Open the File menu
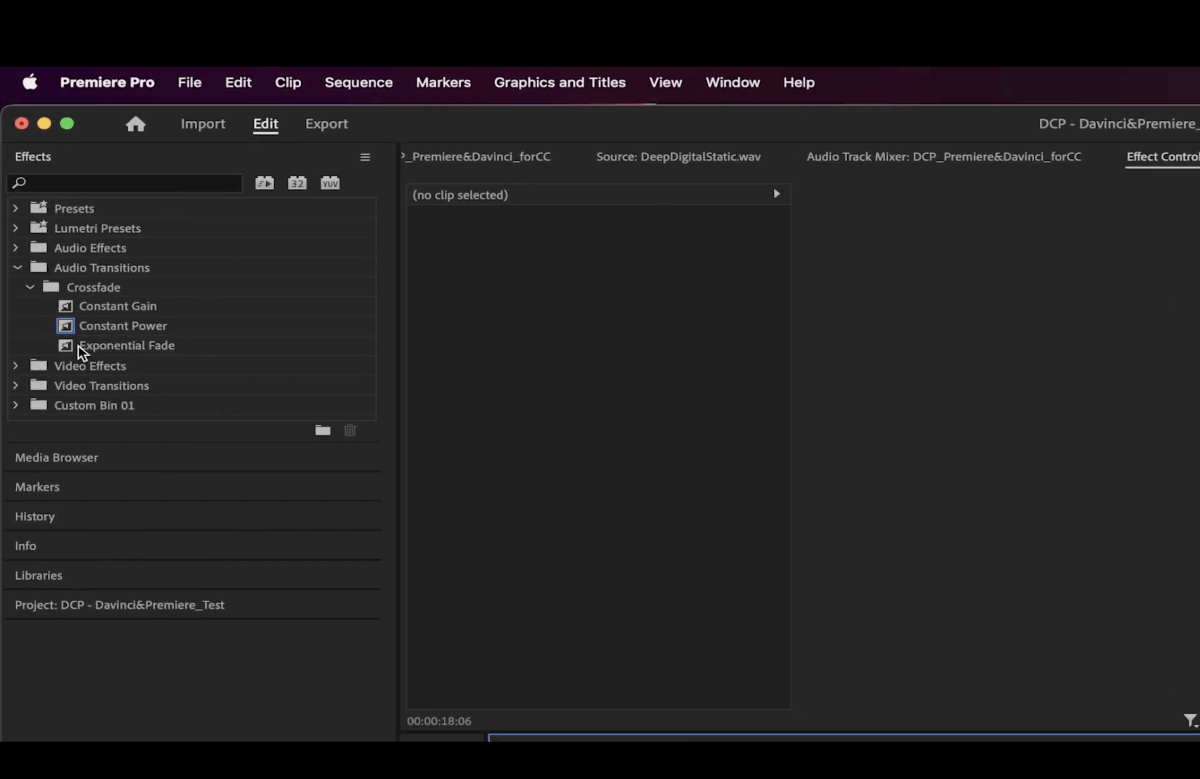This screenshot has height=779, width=1200. click(x=190, y=83)
